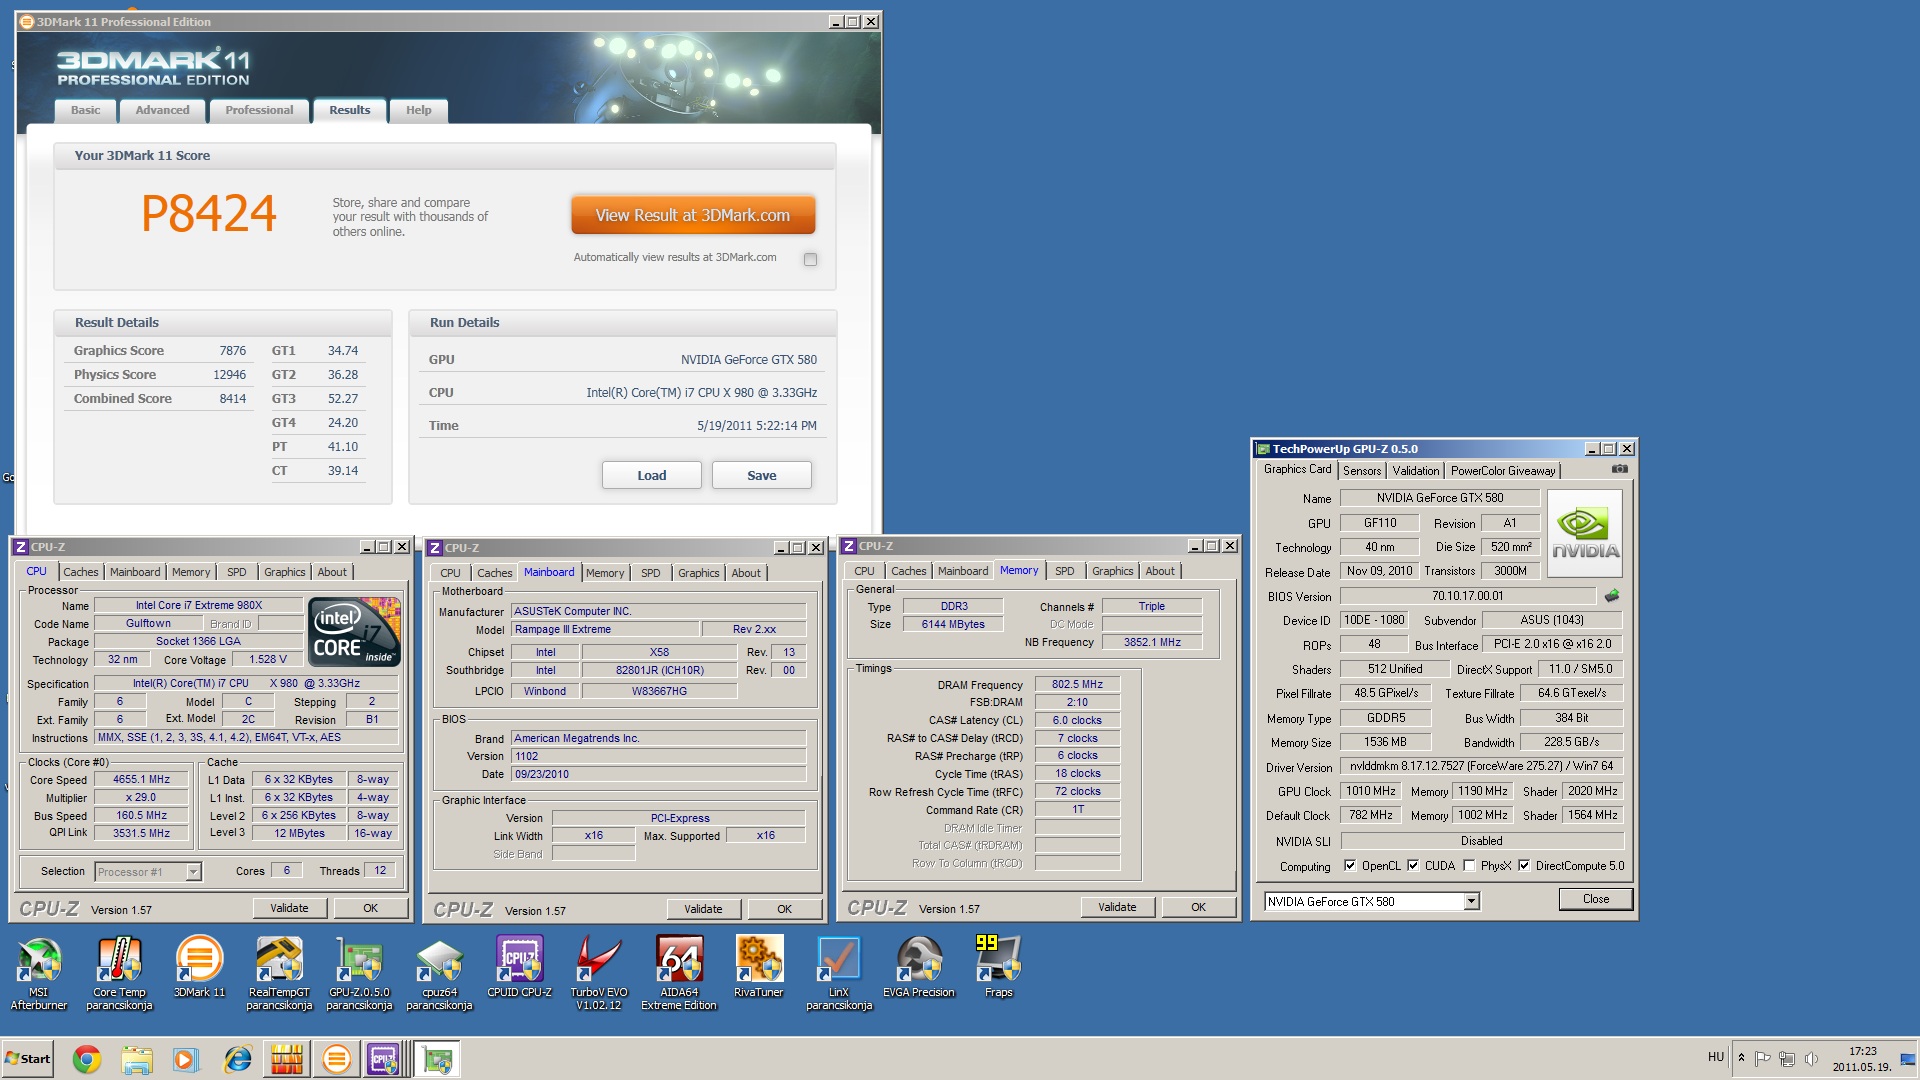Screen dimensions: 1920x1080
Task: Enable automatically view results checkbox
Action: pos(810,259)
